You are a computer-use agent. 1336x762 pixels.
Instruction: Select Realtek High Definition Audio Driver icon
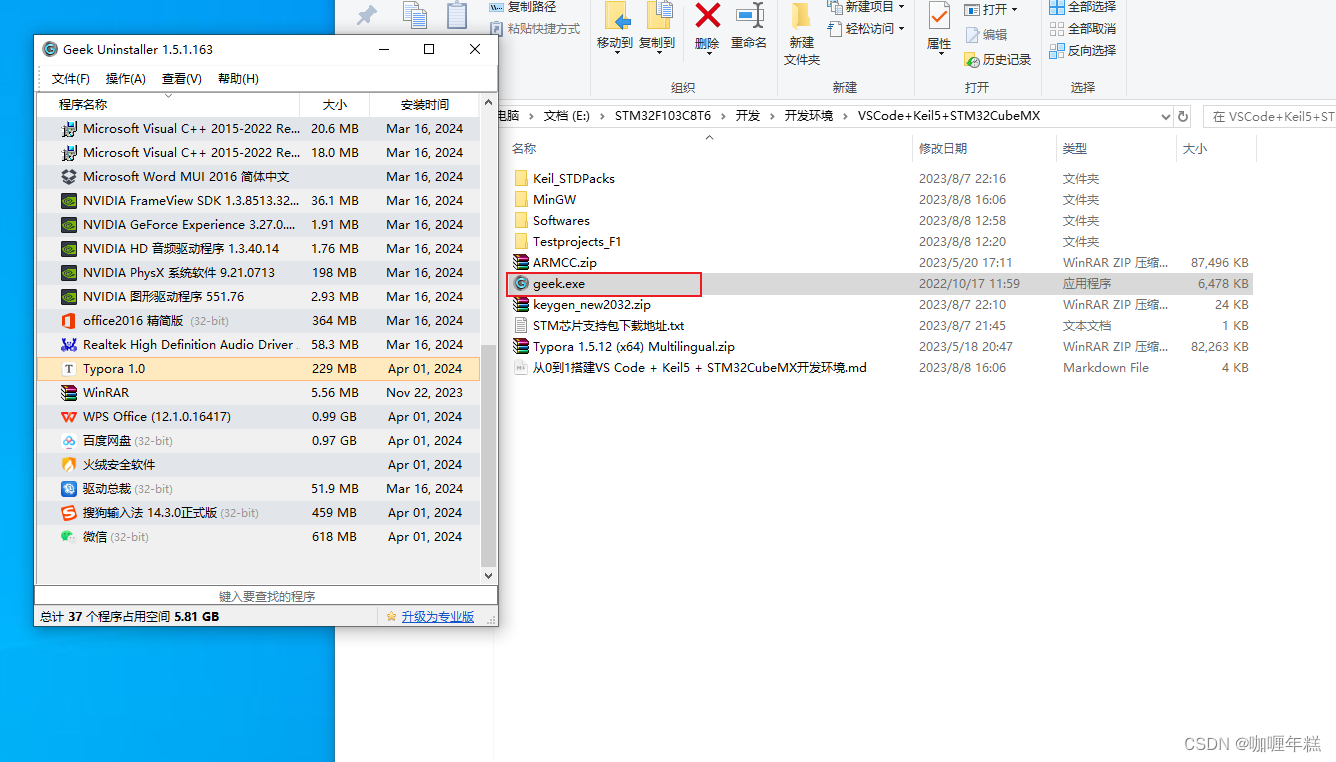point(69,345)
